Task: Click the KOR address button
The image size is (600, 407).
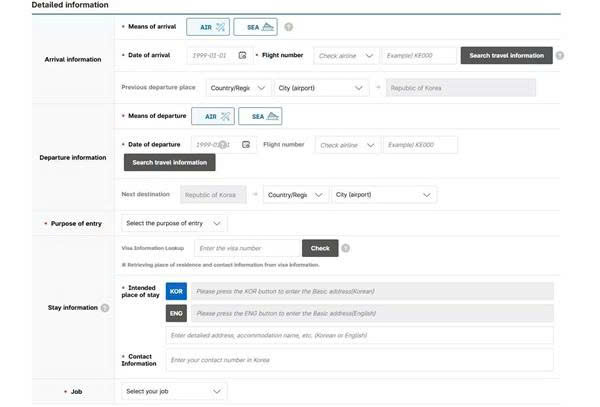Action: pos(176,291)
